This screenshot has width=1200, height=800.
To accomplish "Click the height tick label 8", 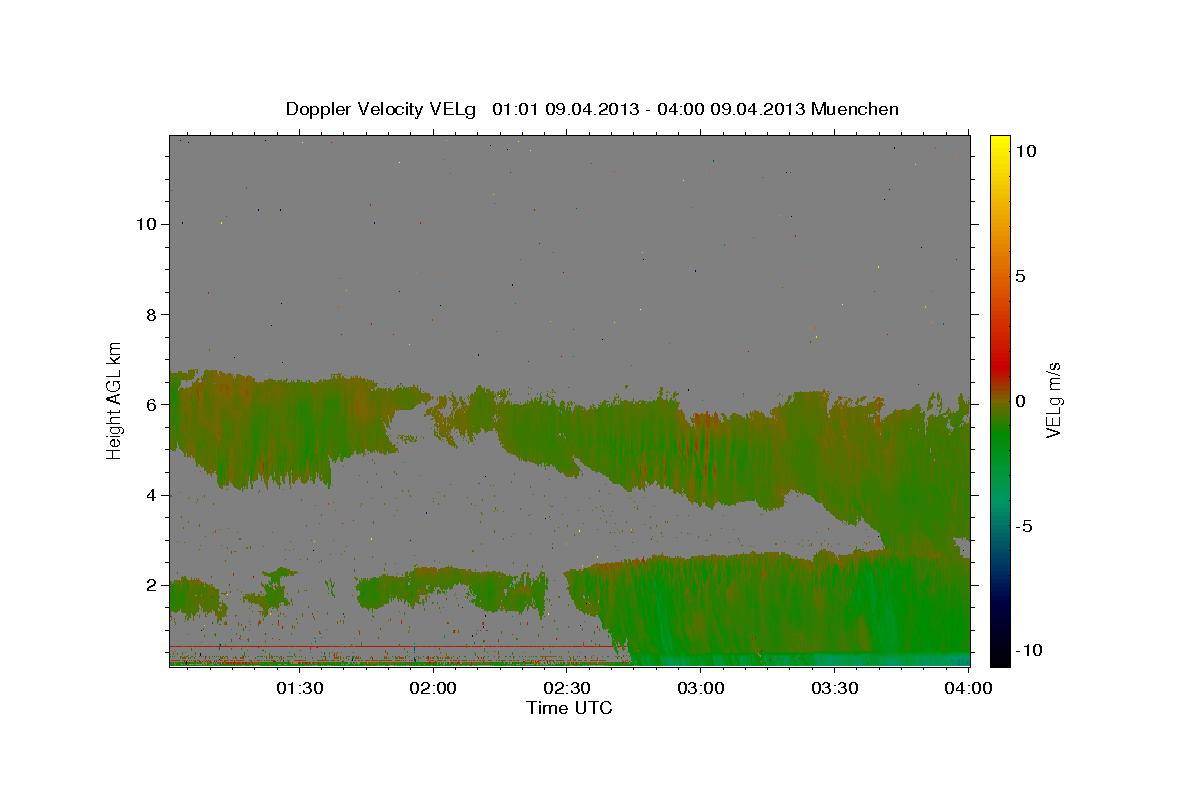I will (152, 314).
